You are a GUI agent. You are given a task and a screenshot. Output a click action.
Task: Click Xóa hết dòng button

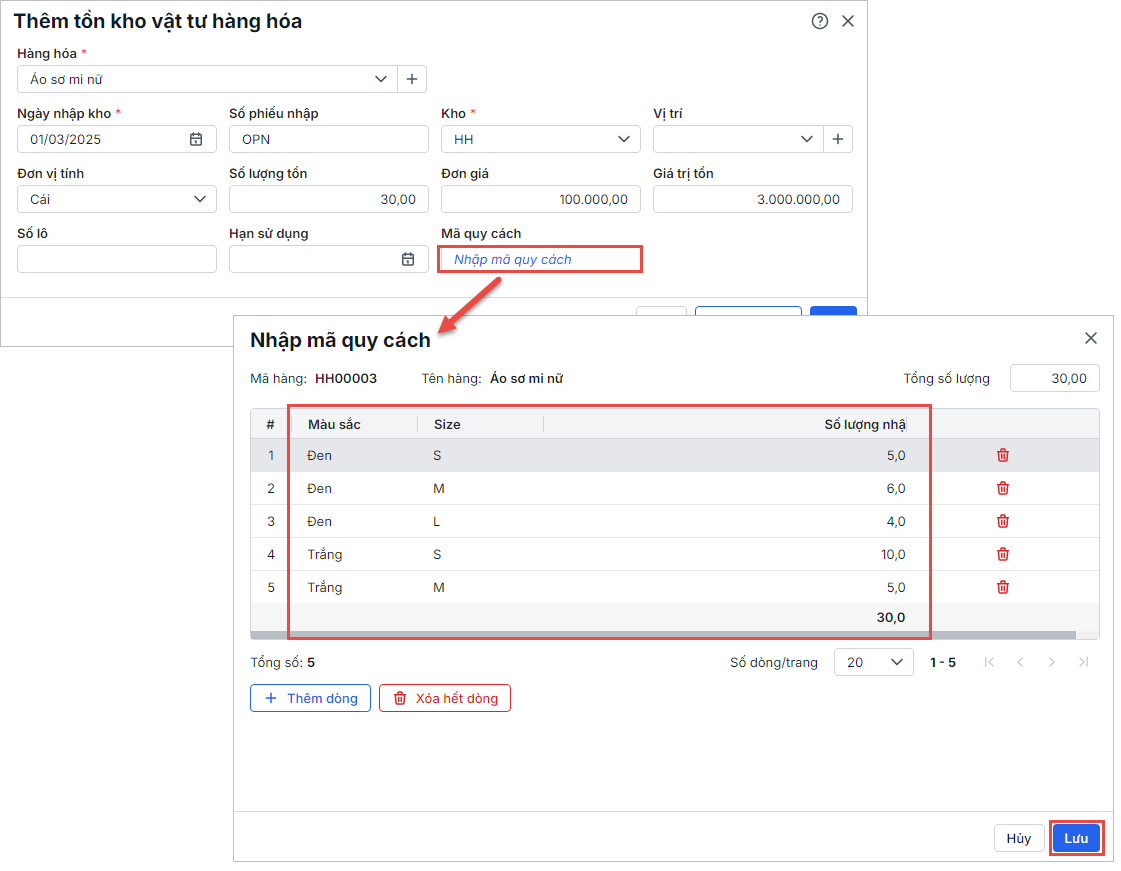(445, 698)
